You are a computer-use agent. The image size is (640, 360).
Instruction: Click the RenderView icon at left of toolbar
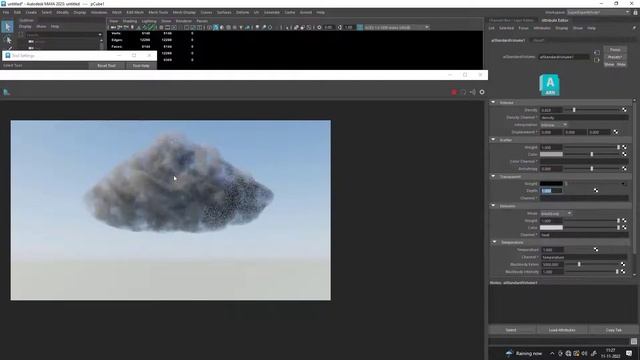[7, 92]
